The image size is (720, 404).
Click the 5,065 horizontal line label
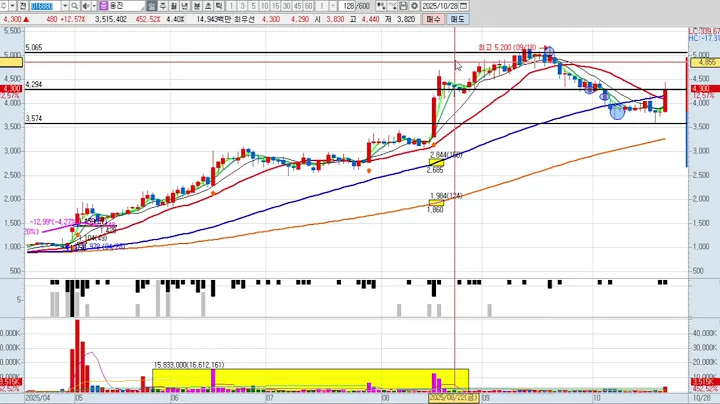coord(34,48)
